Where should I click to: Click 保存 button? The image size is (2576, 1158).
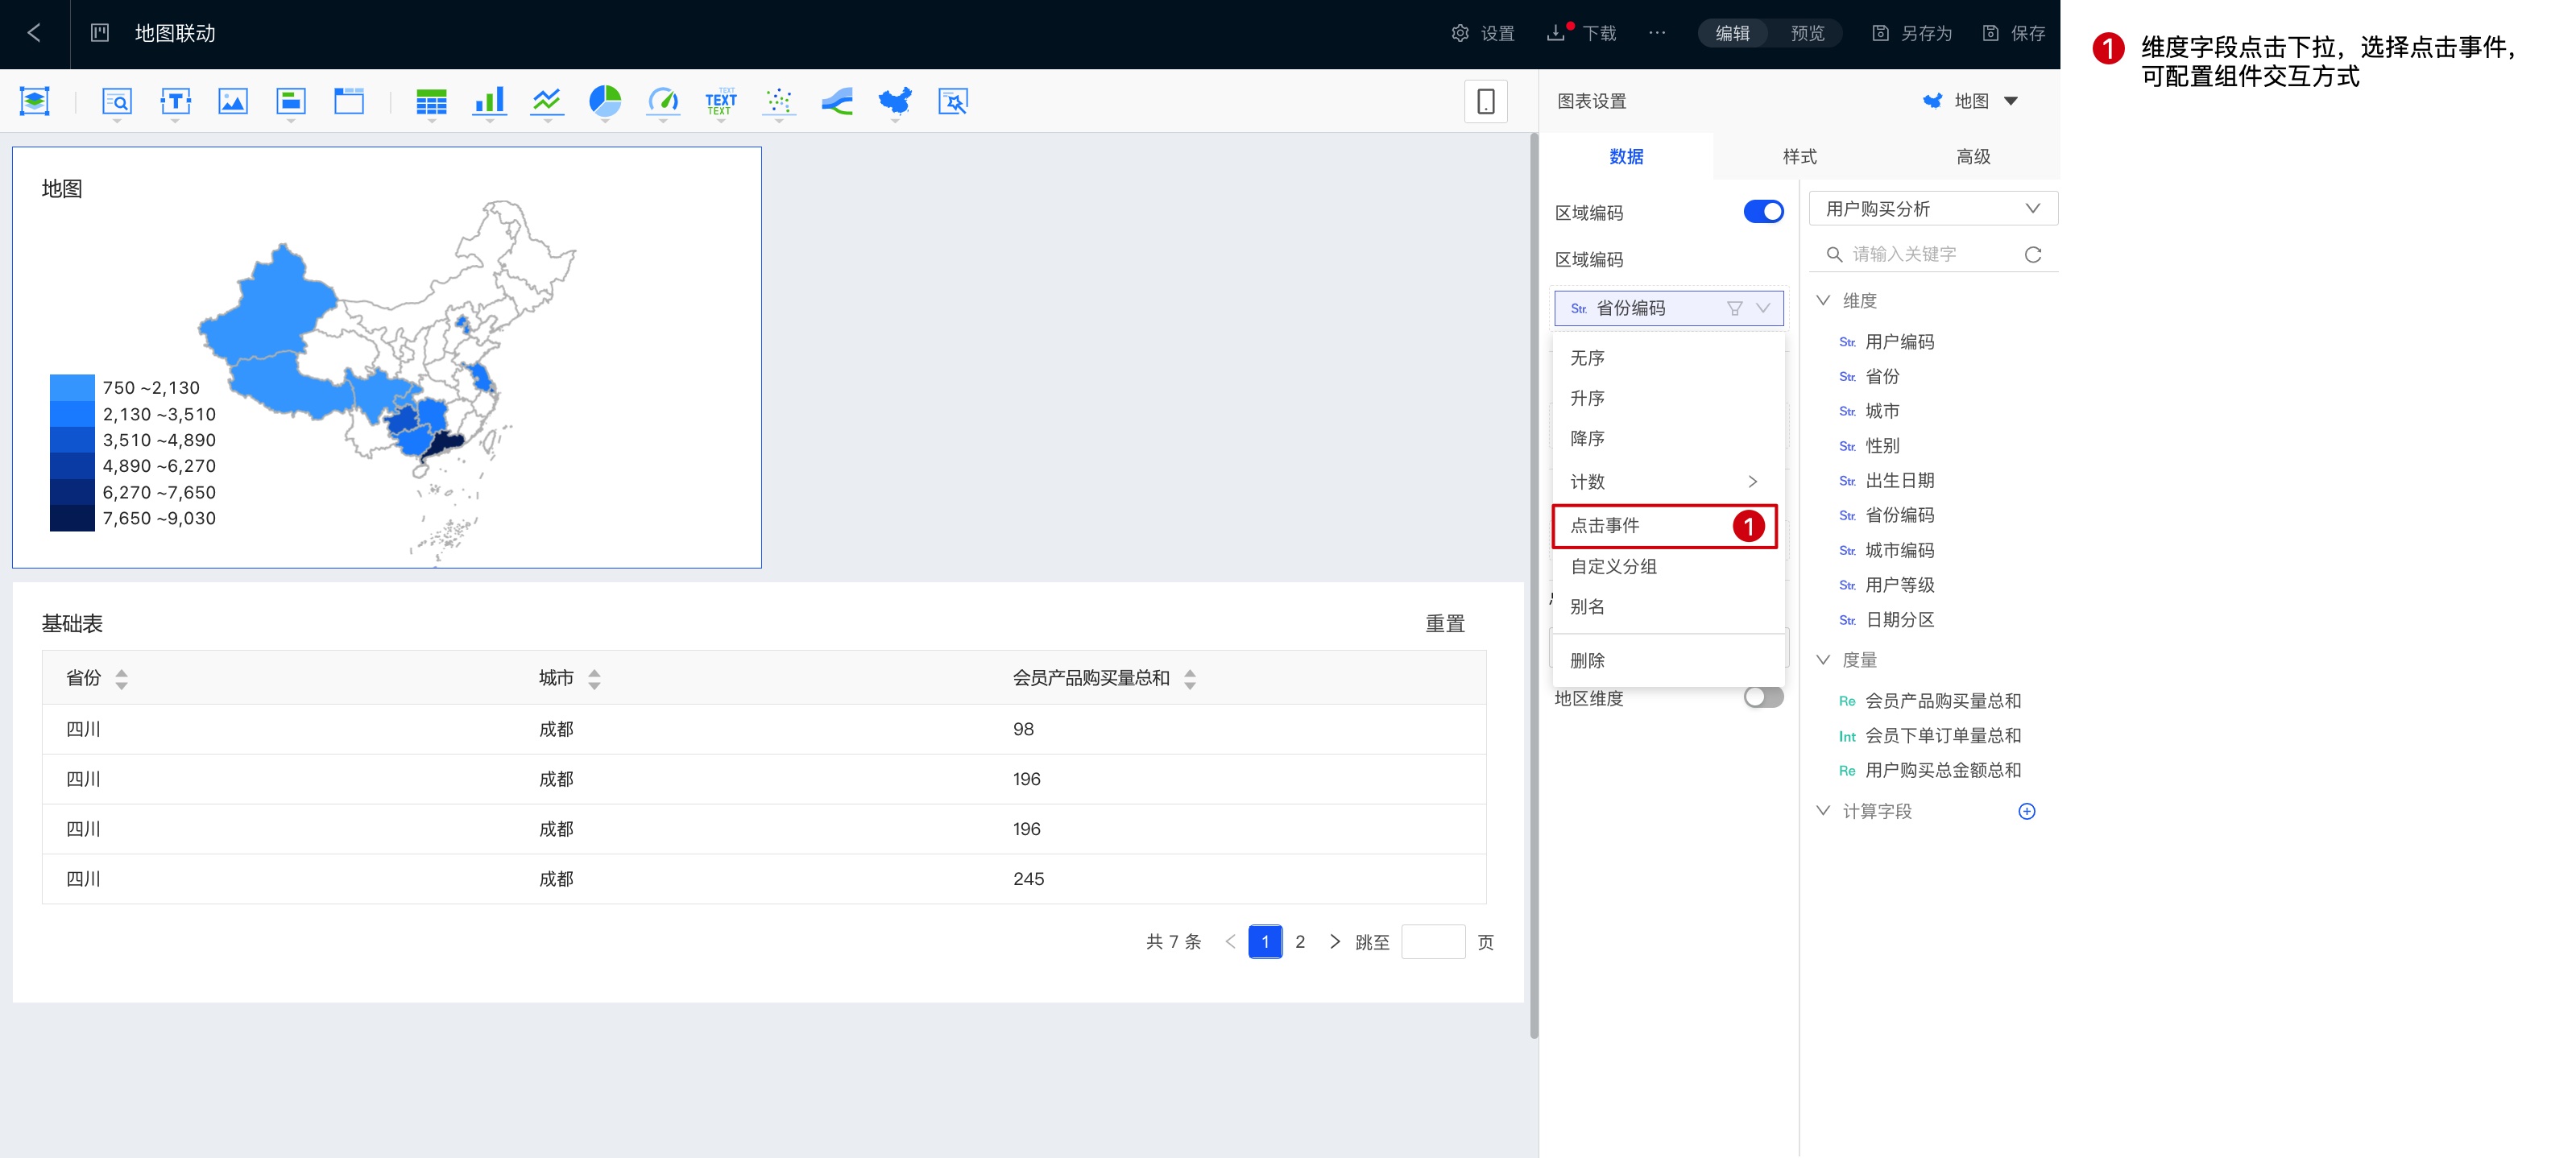click(x=2014, y=33)
